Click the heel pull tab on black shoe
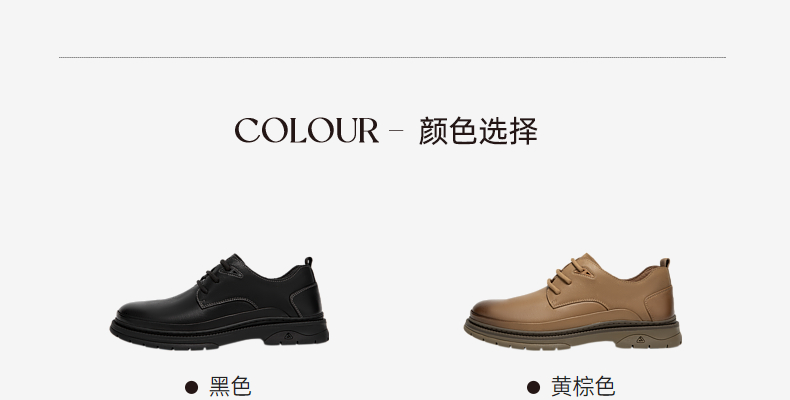 [308, 261]
